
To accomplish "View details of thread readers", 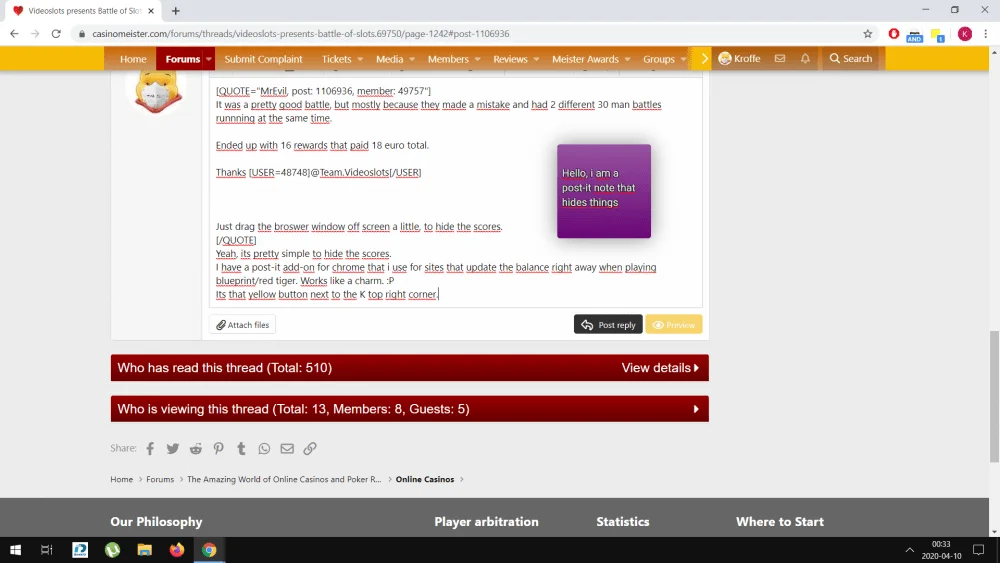I will 660,368.
